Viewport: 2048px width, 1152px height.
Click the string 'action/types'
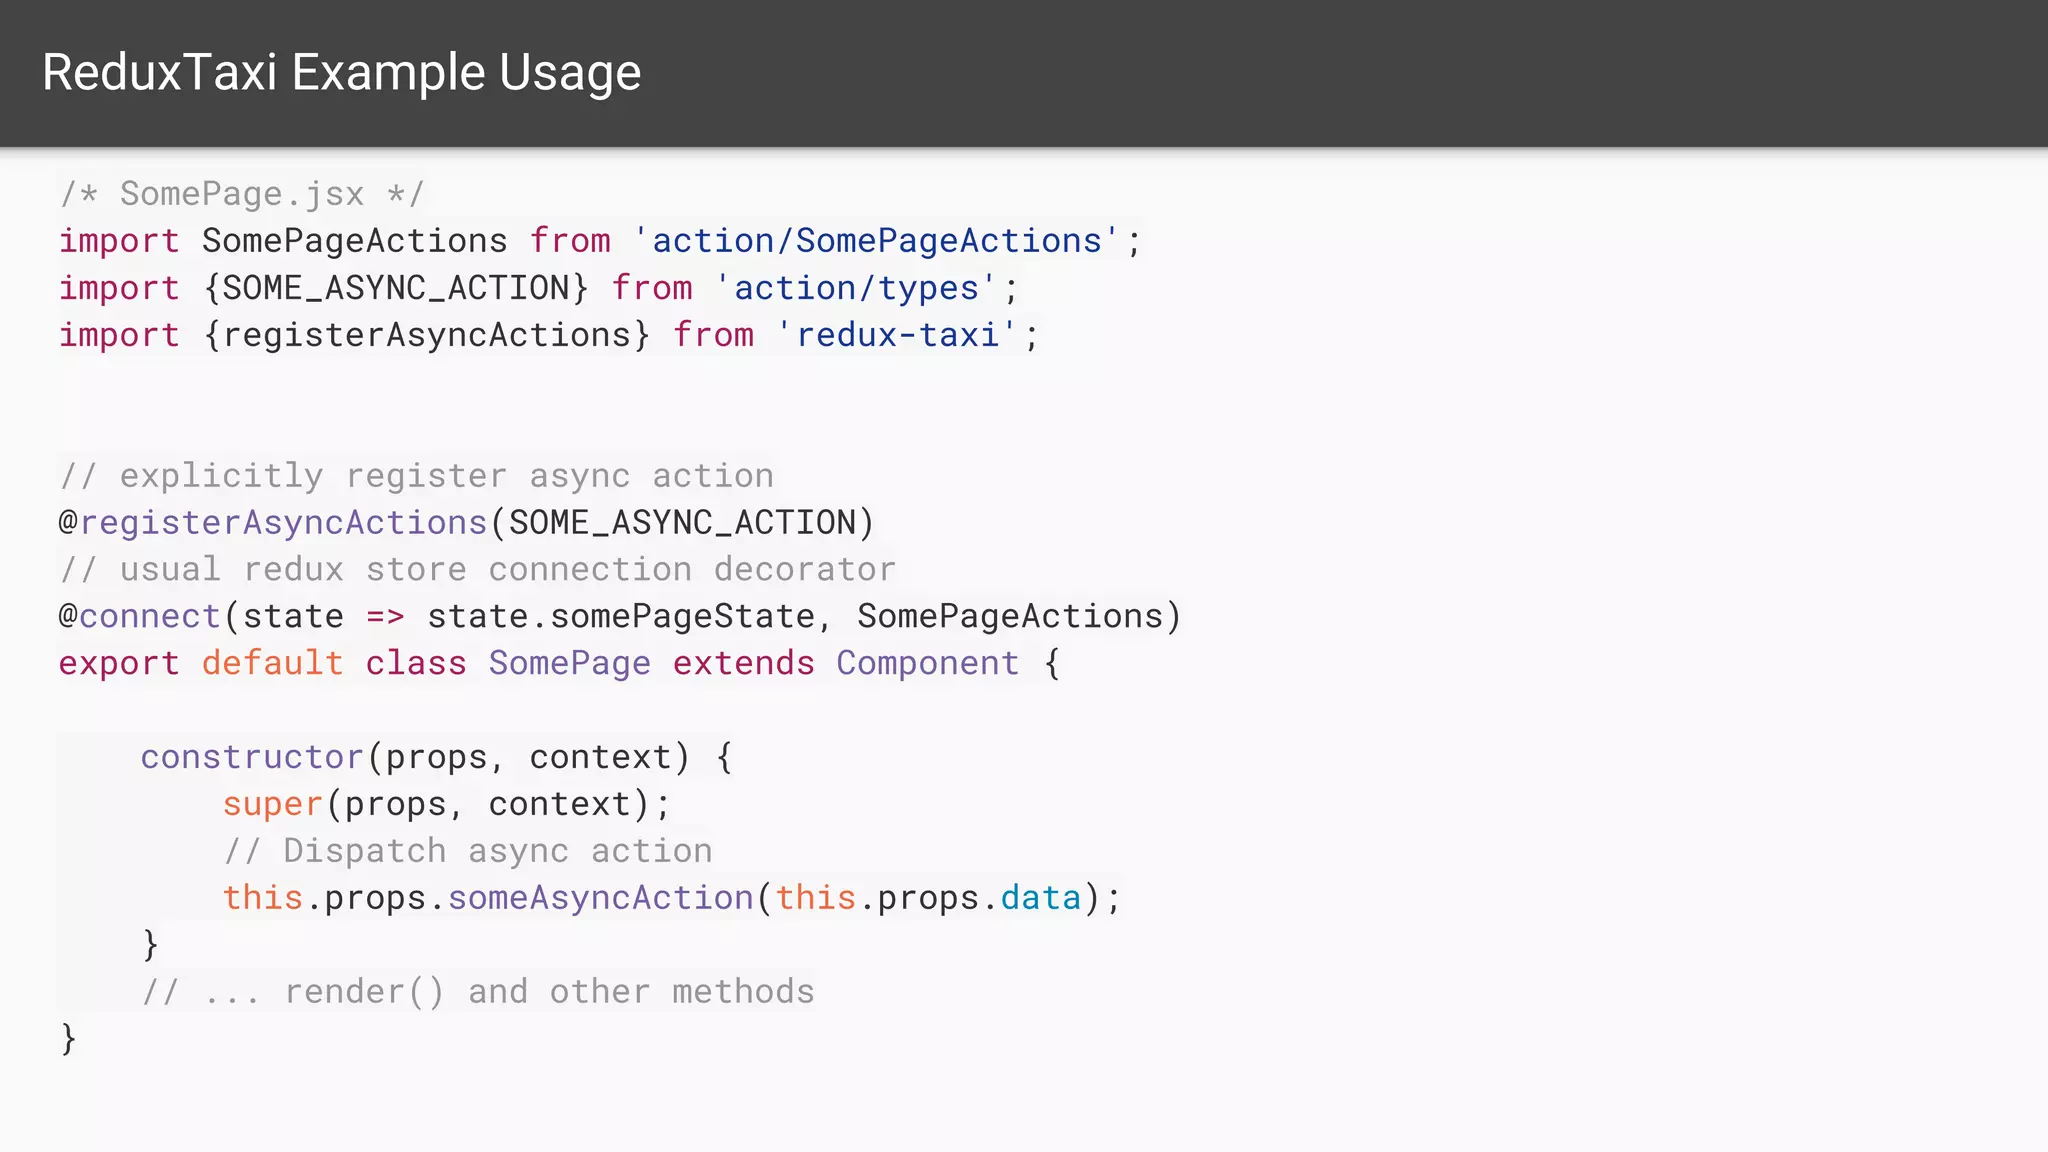pyautogui.click(x=856, y=288)
